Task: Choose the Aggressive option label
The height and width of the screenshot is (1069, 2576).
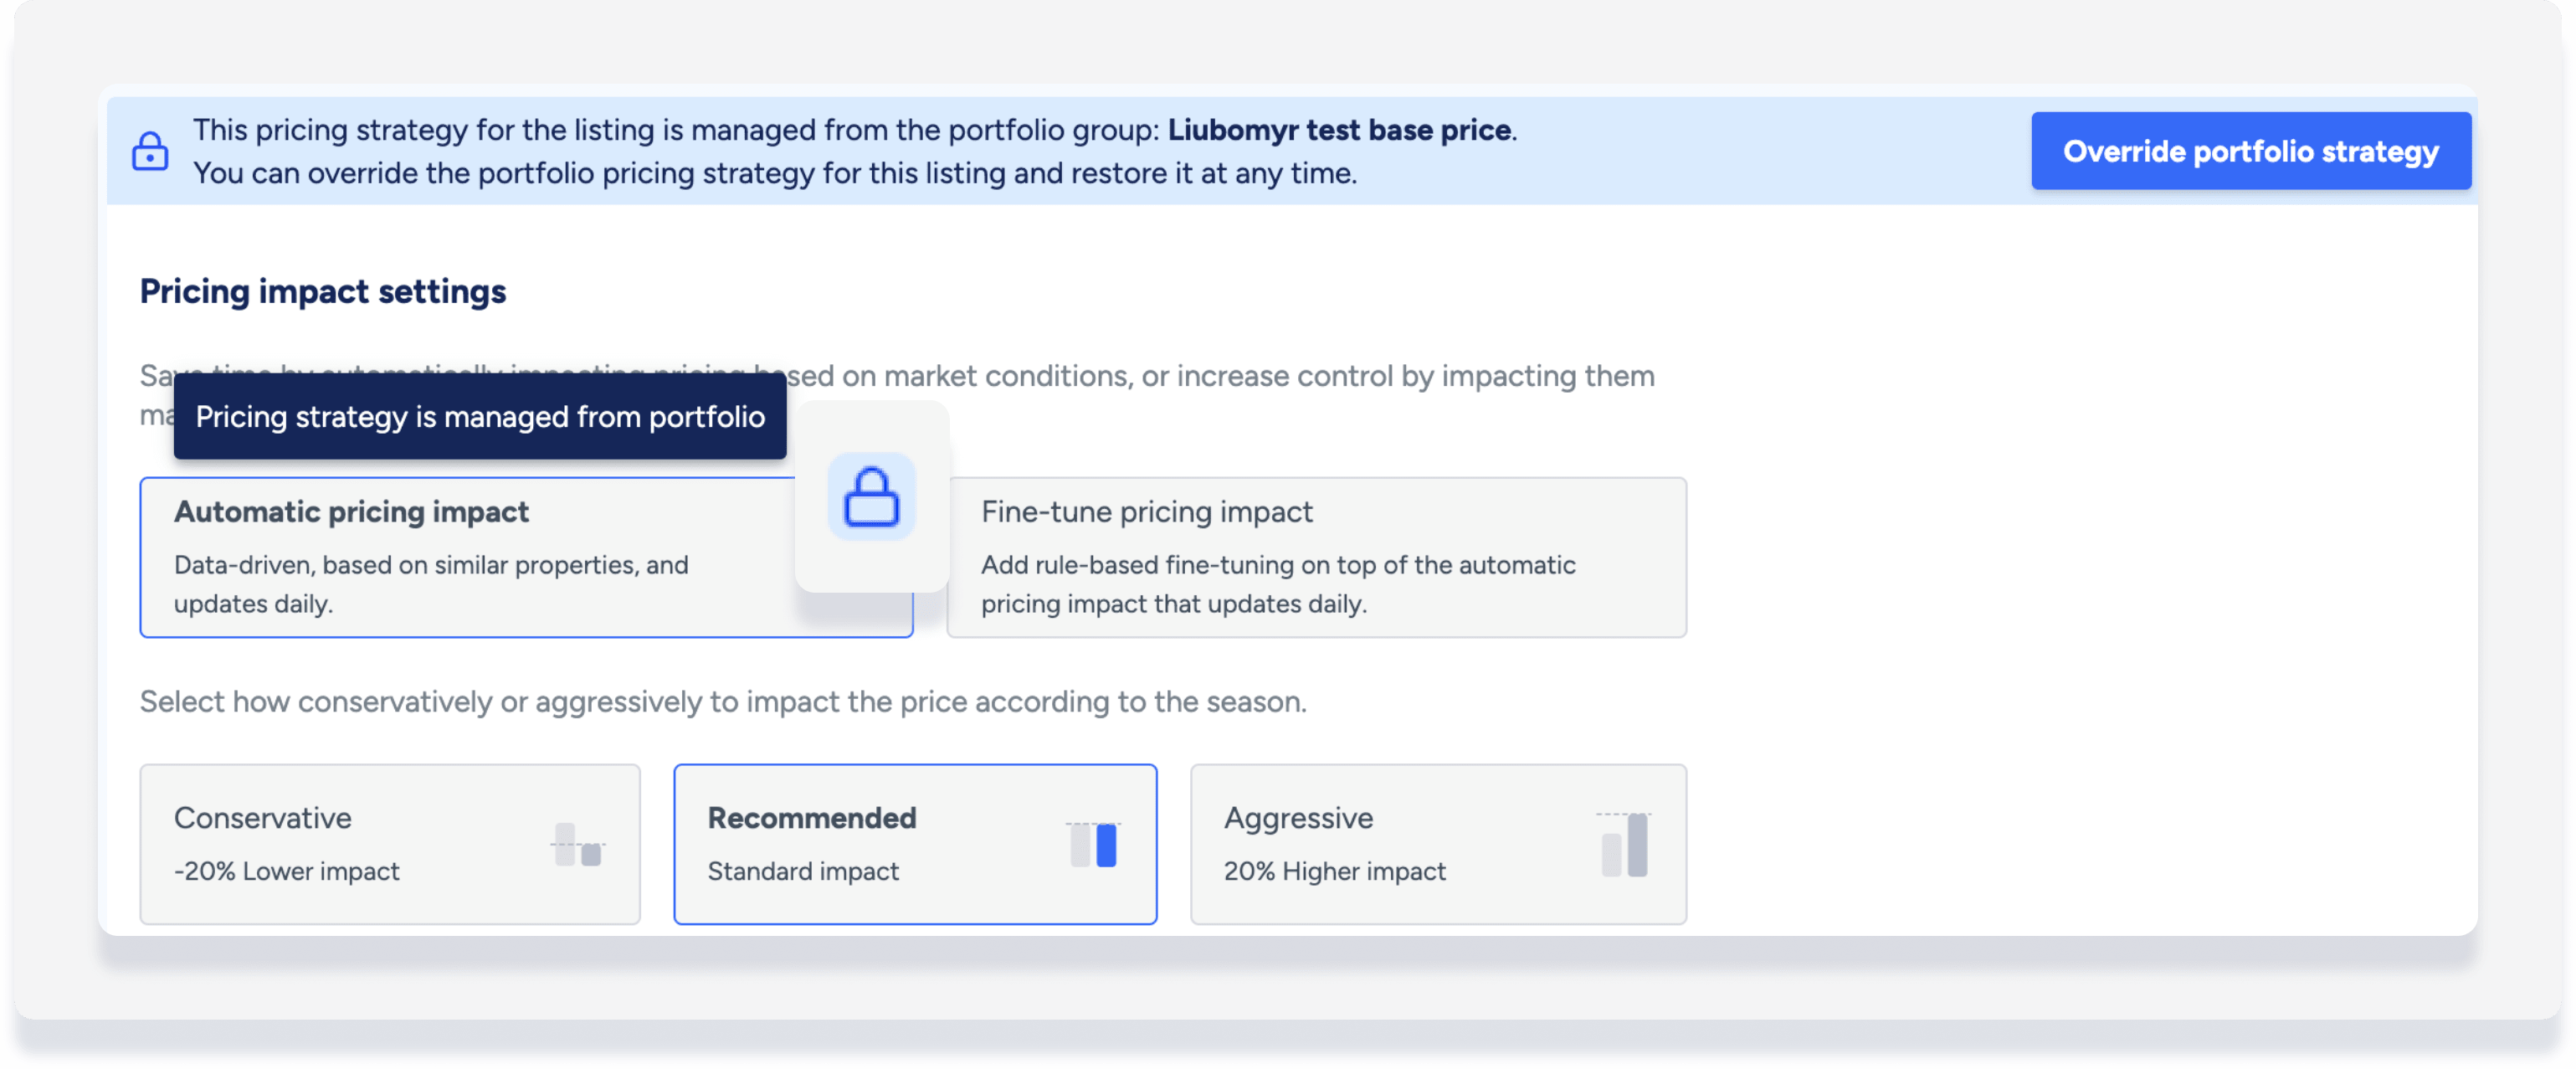Action: 1298,817
